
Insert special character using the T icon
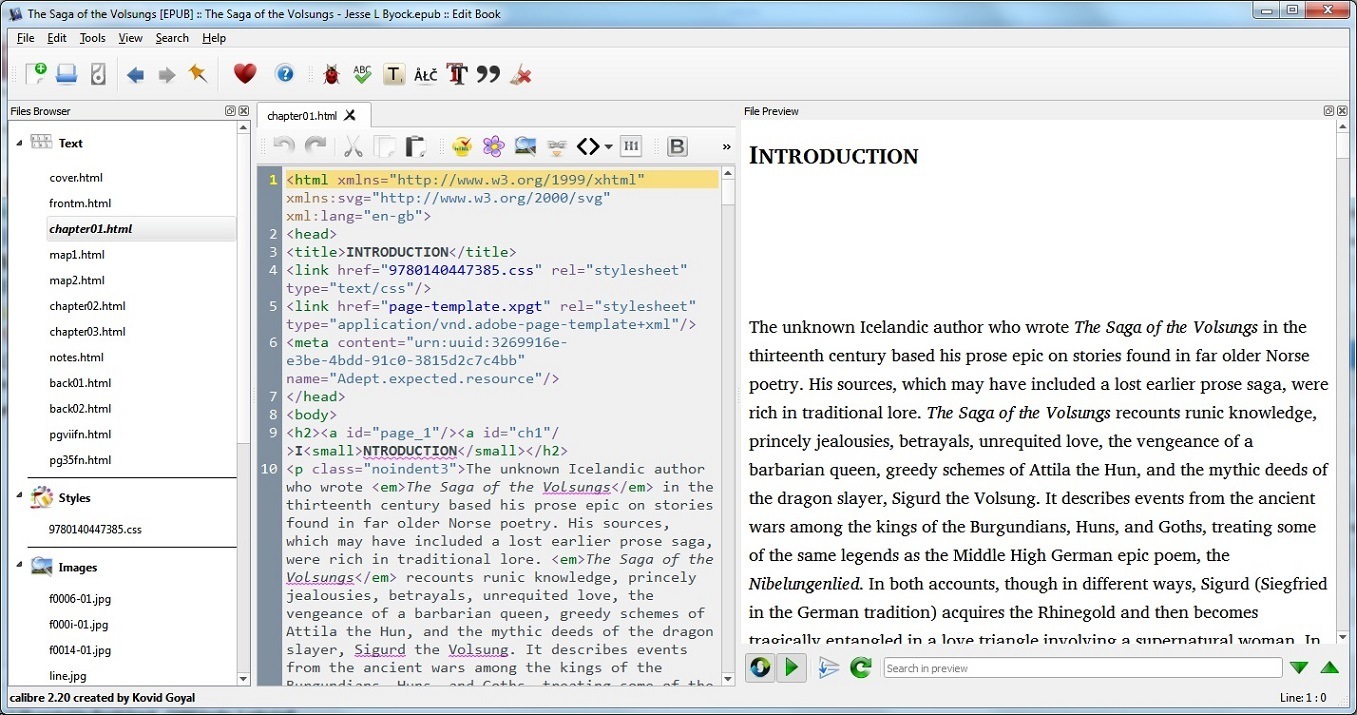click(x=393, y=74)
